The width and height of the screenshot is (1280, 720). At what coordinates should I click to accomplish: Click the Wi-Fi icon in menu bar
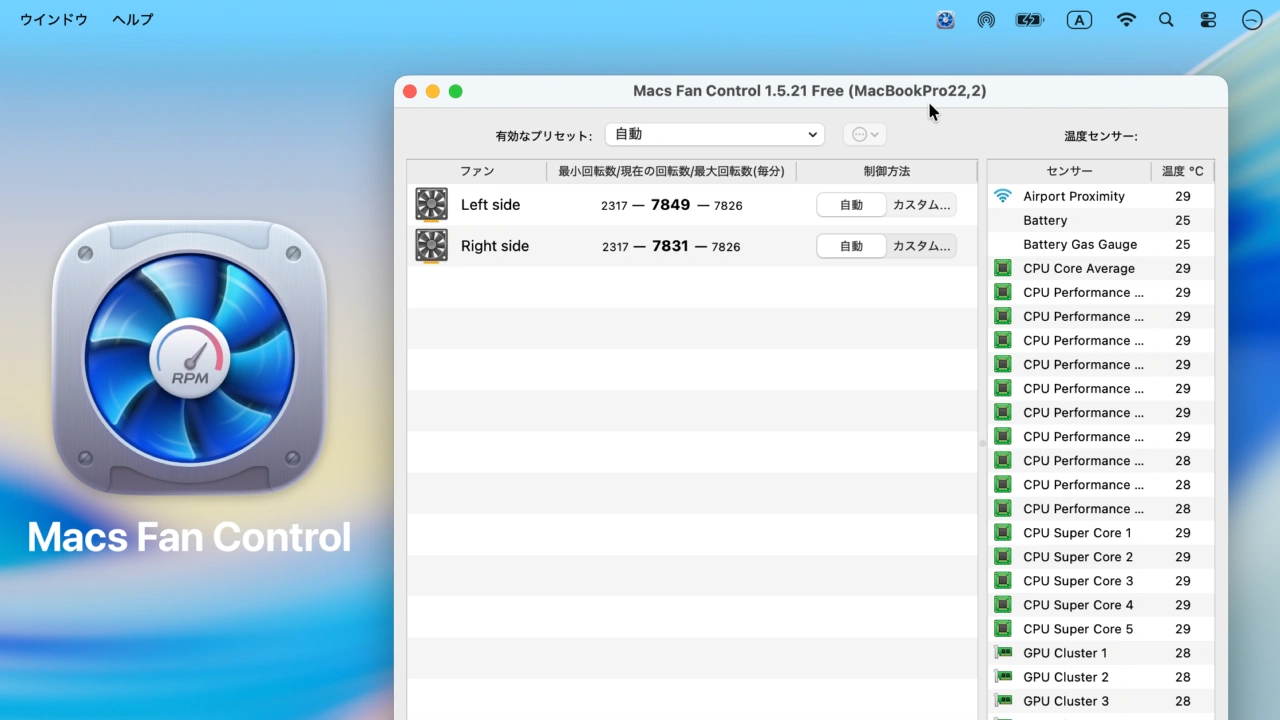tap(1126, 20)
